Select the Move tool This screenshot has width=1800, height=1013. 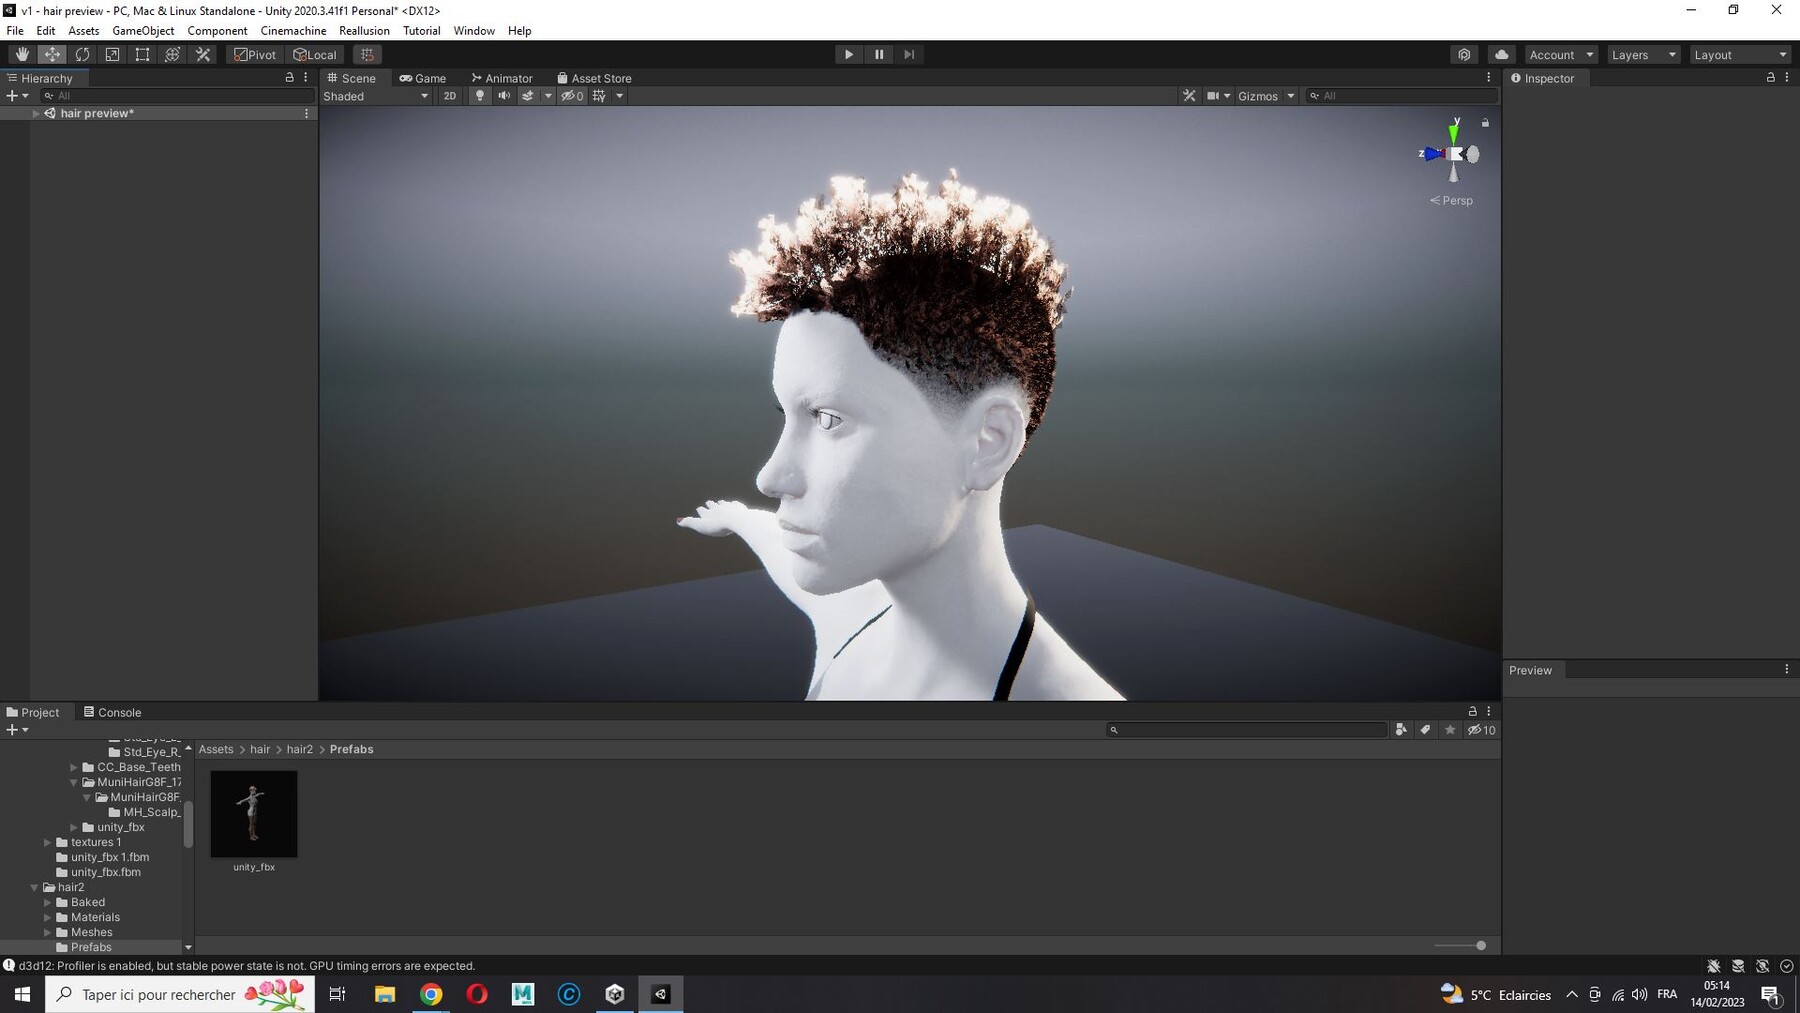click(x=52, y=55)
